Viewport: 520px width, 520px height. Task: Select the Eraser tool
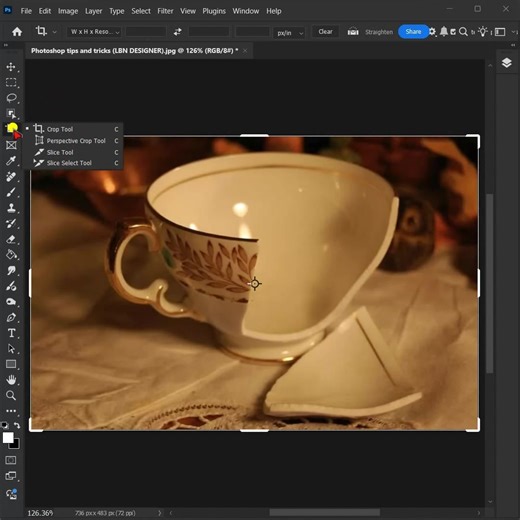pos(11,239)
